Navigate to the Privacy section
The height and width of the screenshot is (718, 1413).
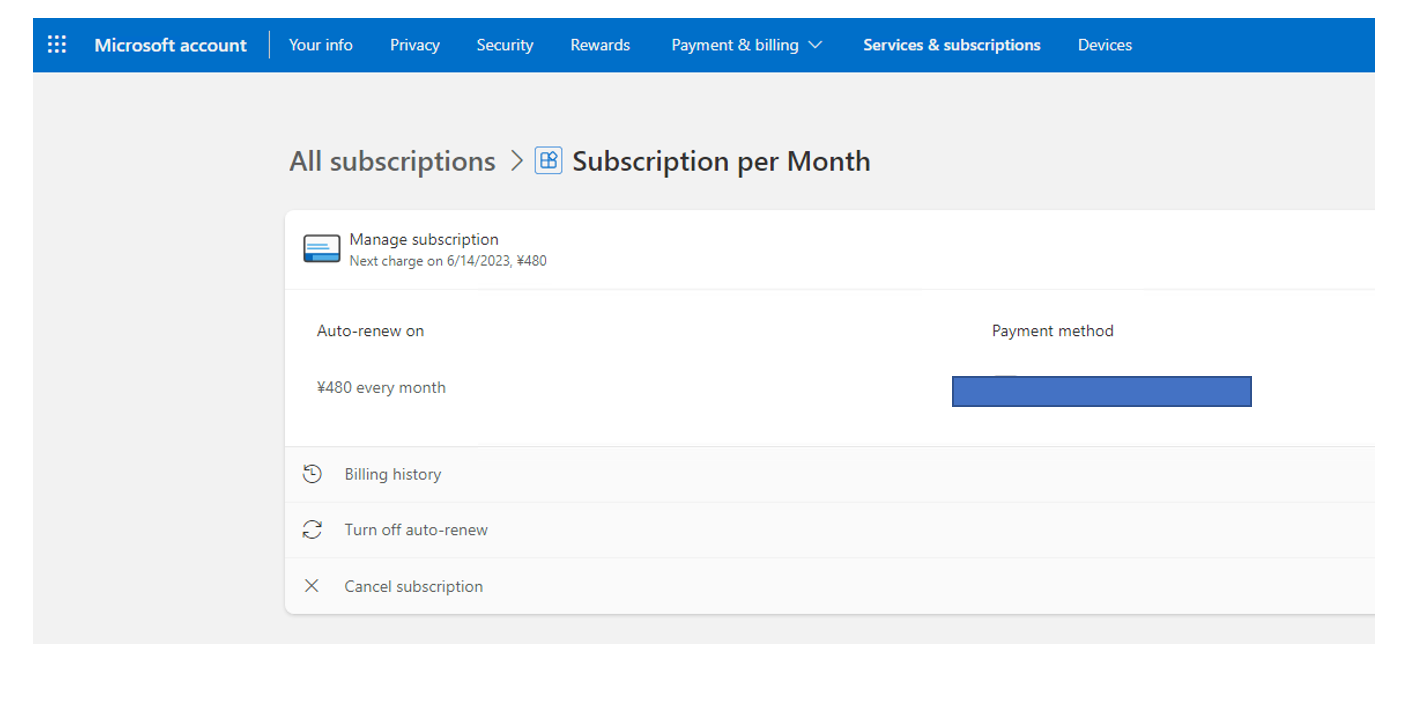click(x=415, y=44)
